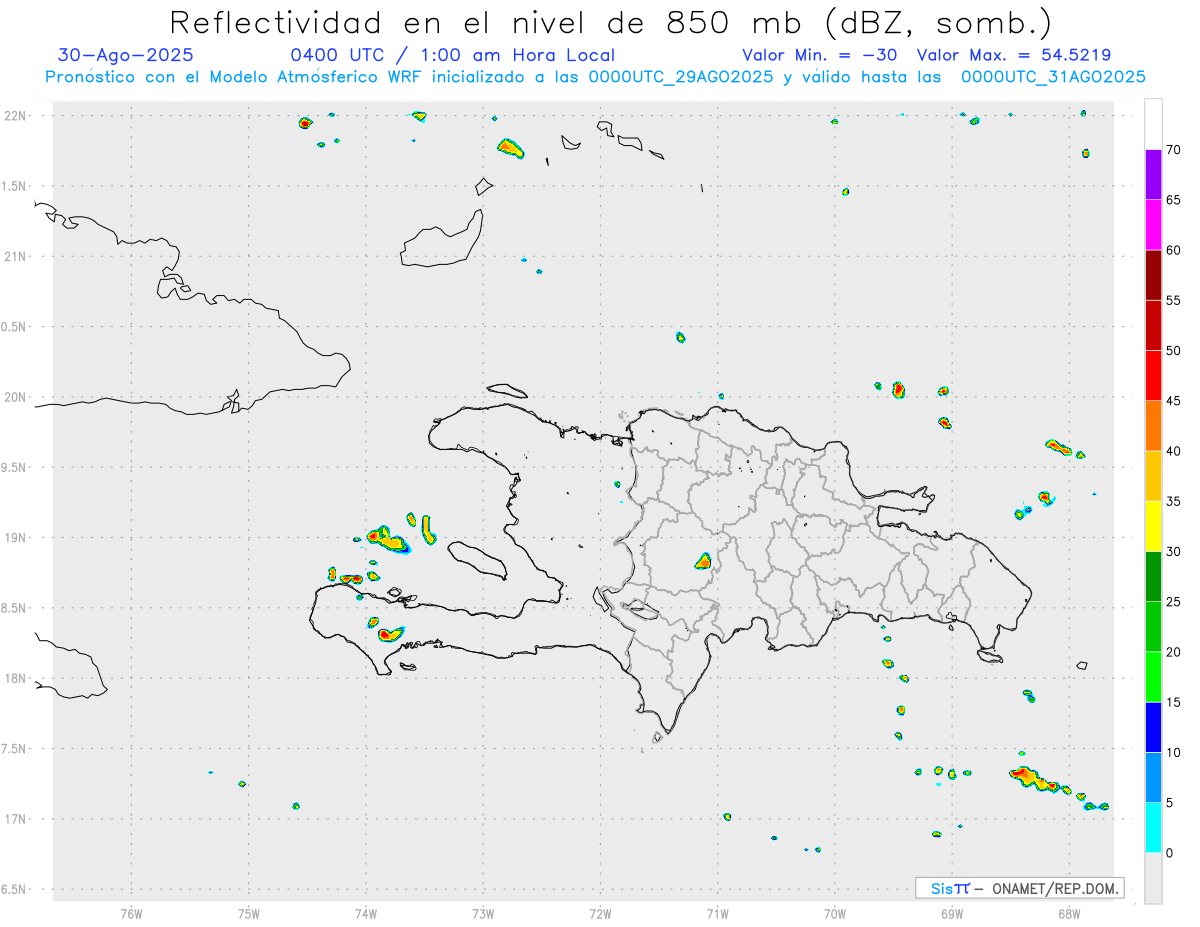Click the '68W' longitude label

click(x=1069, y=913)
